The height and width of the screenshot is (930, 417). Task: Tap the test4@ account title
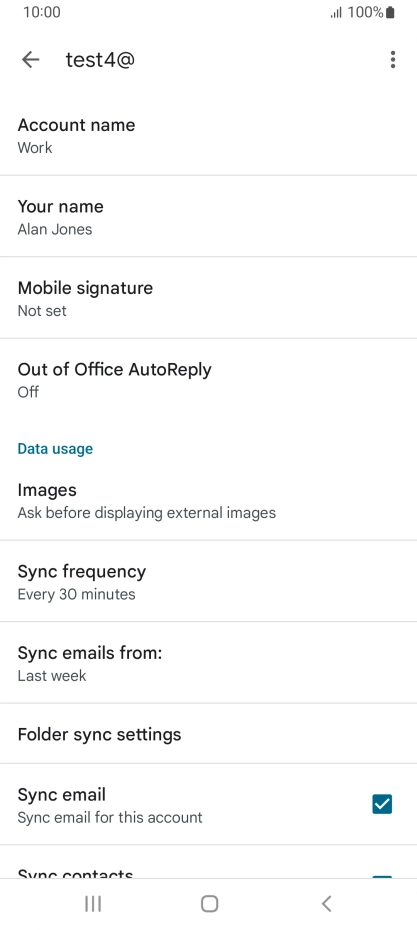pos(100,59)
